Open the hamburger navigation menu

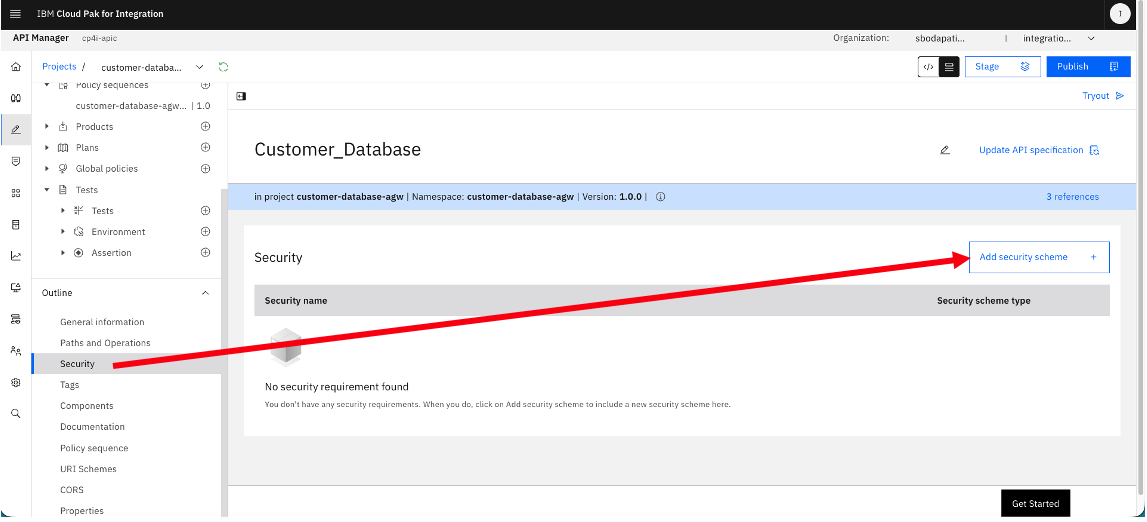tap(15, 14)
